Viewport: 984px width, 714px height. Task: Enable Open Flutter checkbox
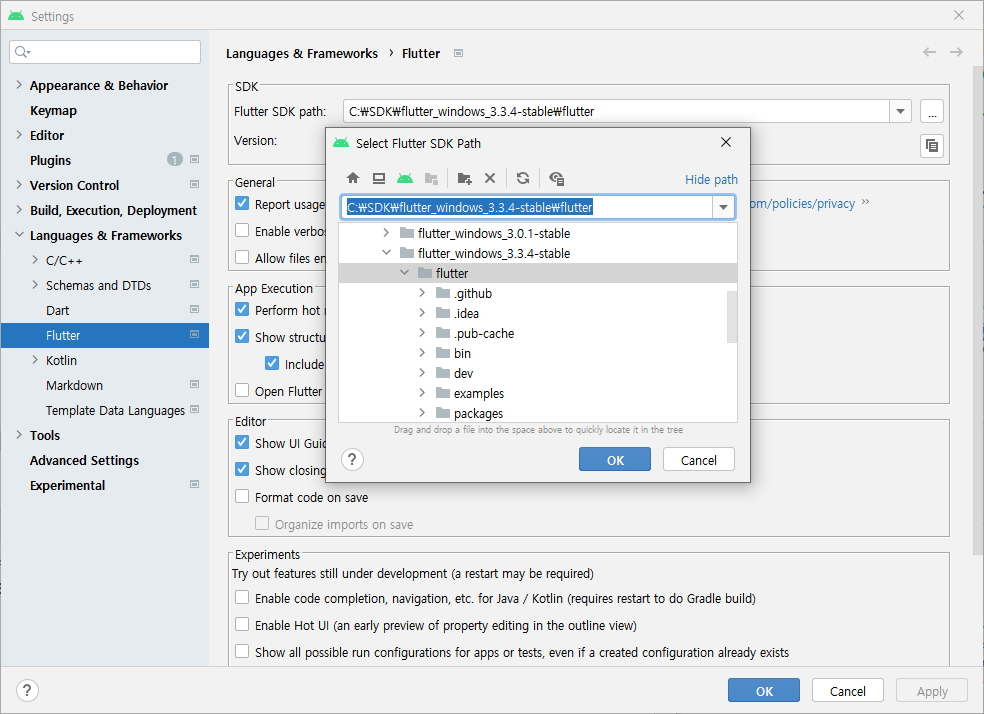click(x=242, y=390)
